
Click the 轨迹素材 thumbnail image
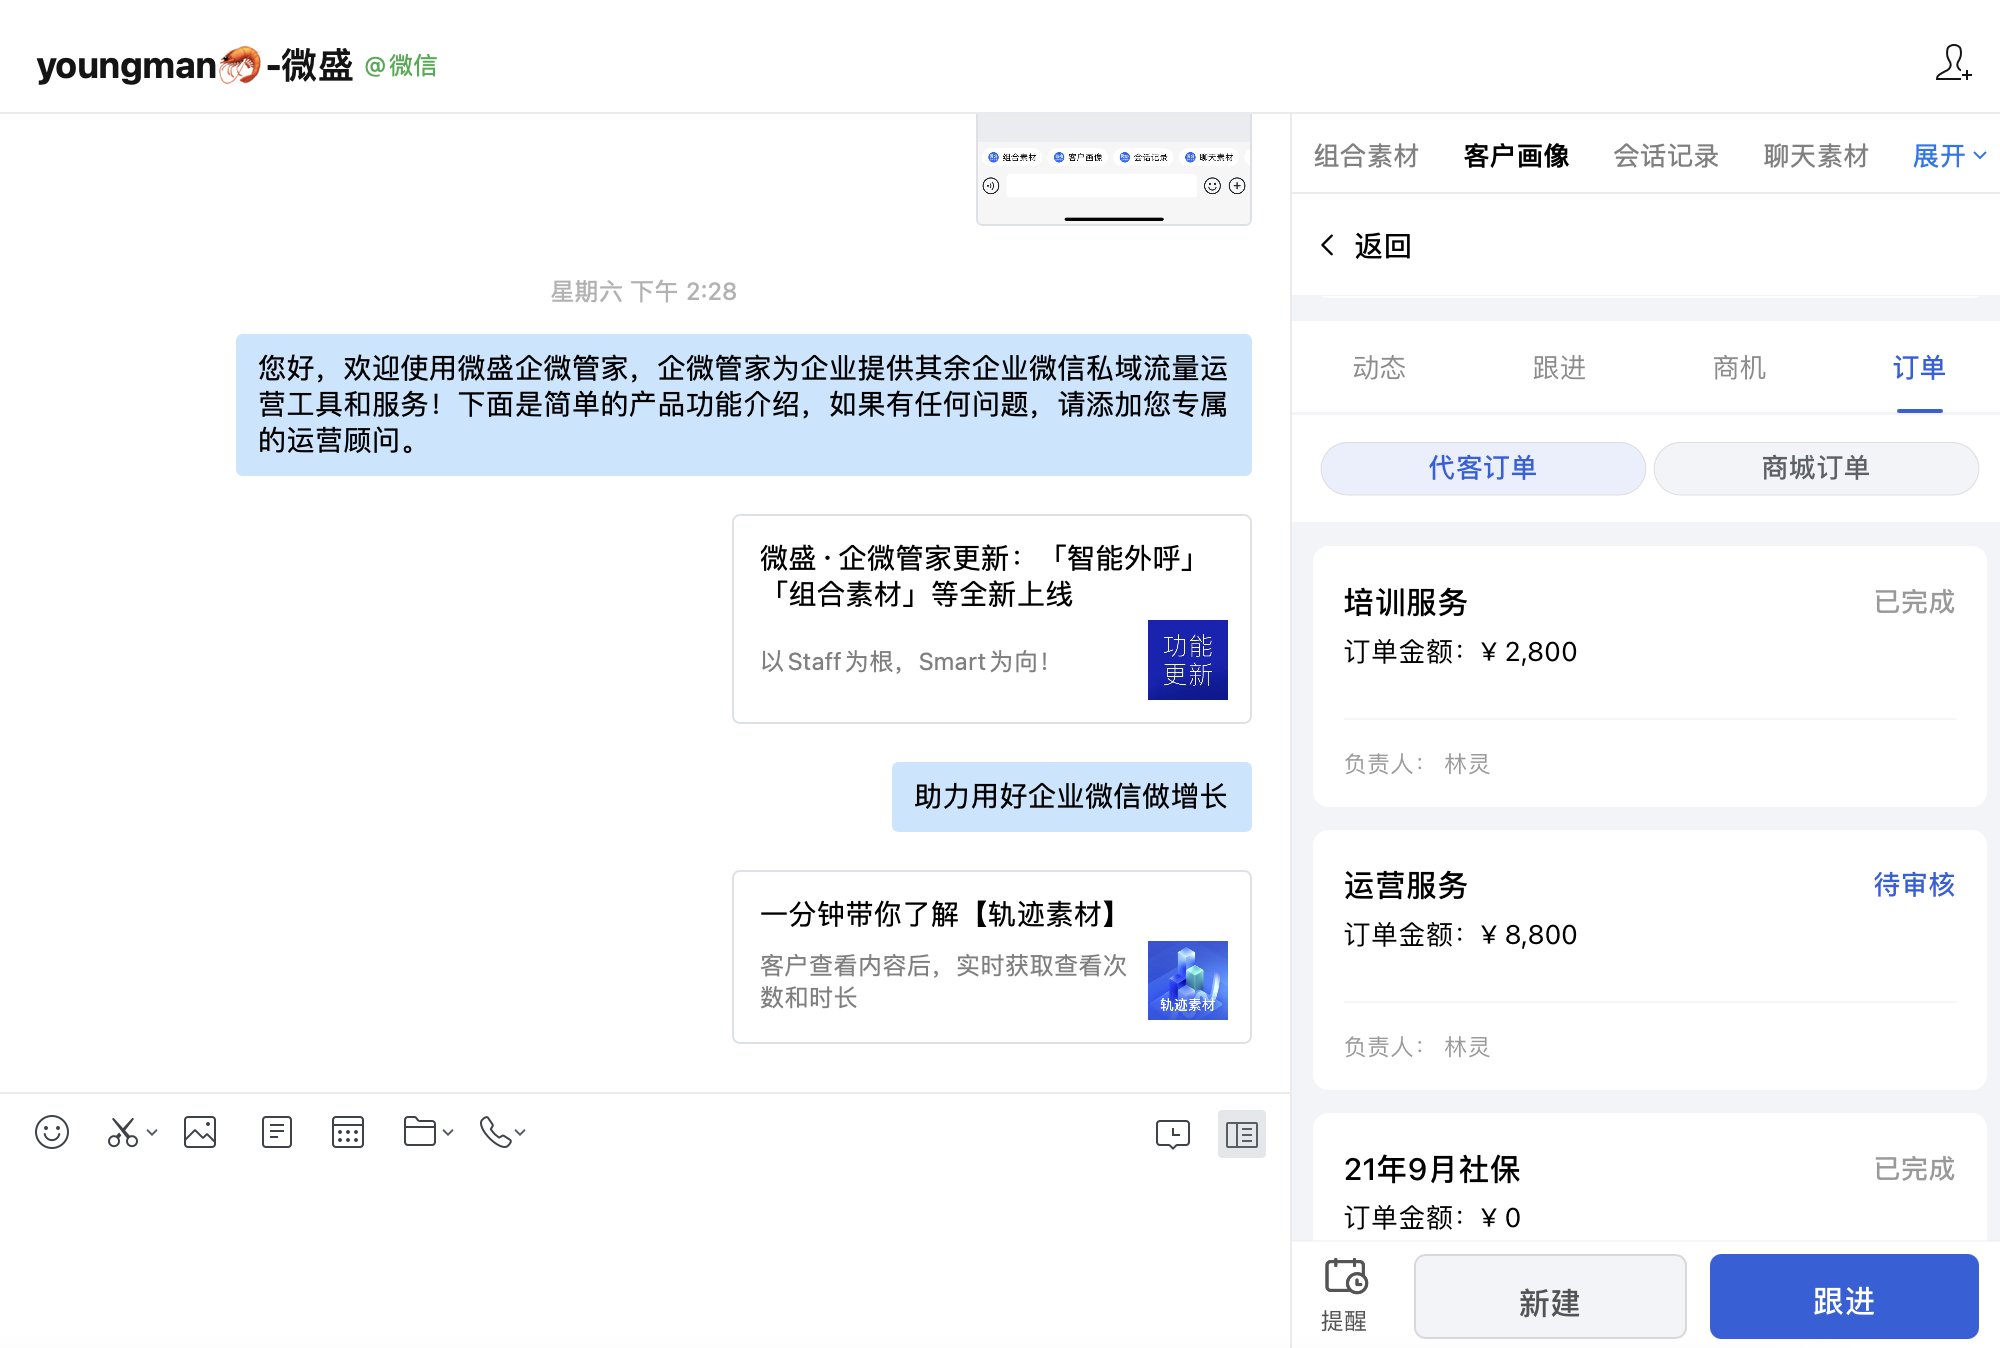pos(1188,980)
